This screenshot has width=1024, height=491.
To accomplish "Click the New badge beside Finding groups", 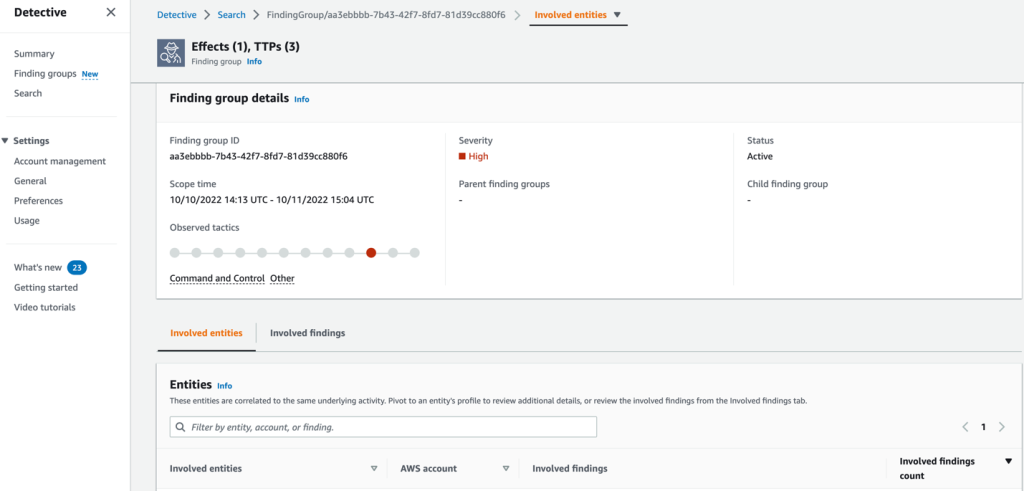I will pos(90,74).
